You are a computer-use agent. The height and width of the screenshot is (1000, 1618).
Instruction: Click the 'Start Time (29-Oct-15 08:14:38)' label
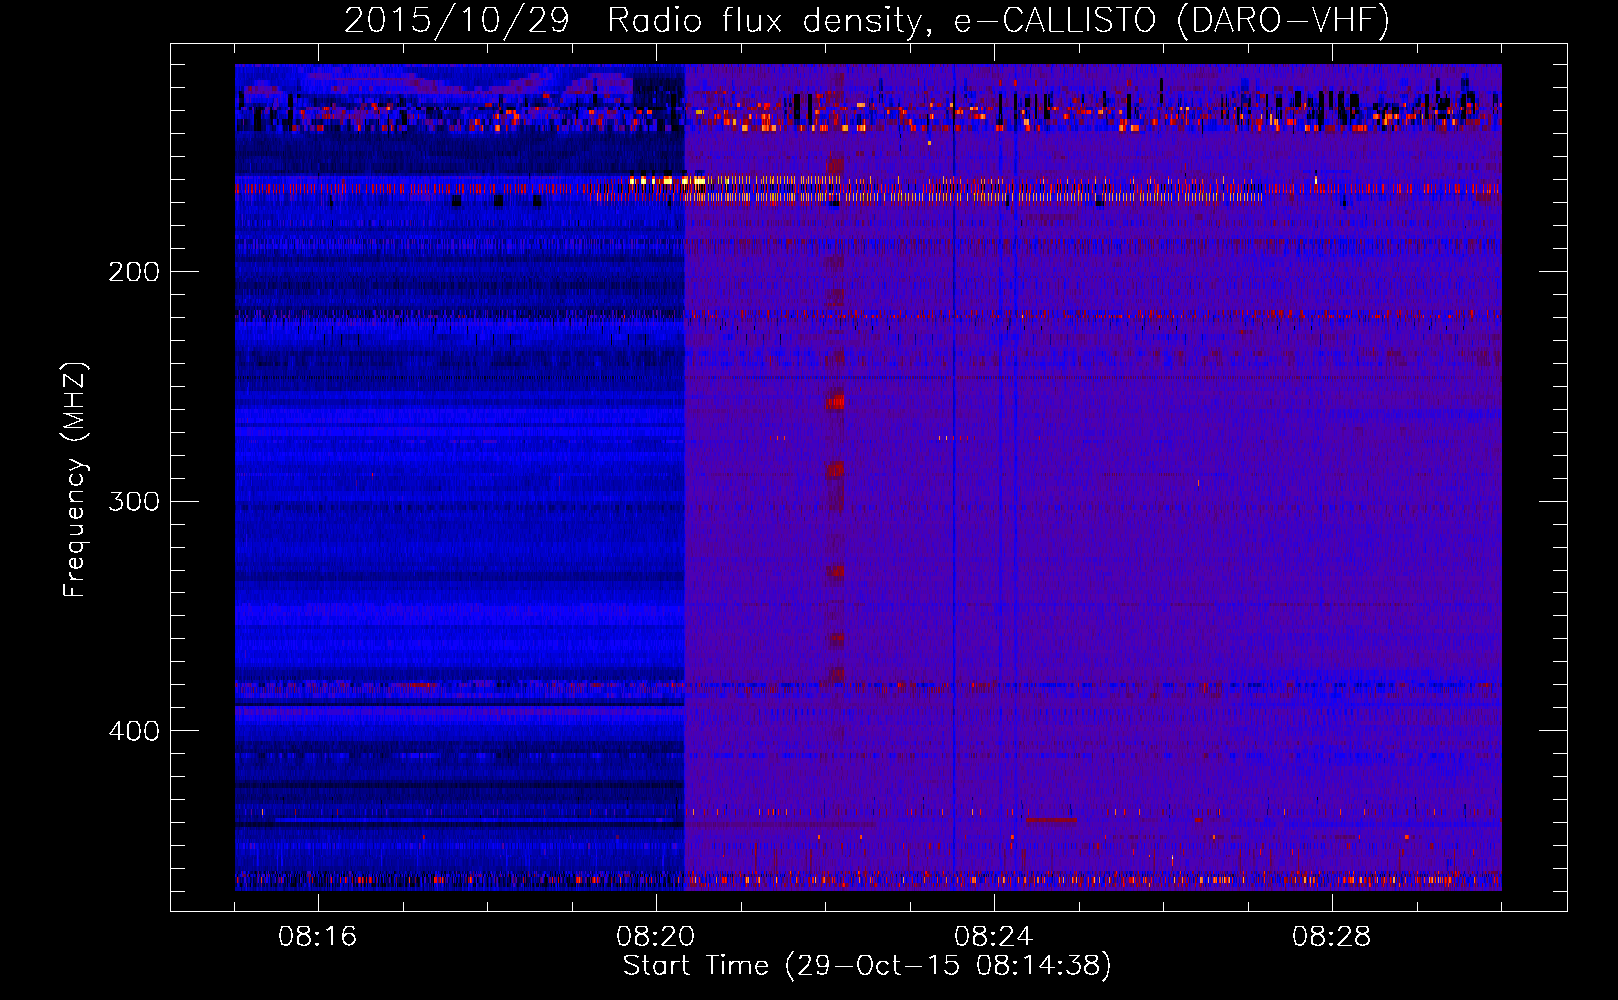point(867,966)
